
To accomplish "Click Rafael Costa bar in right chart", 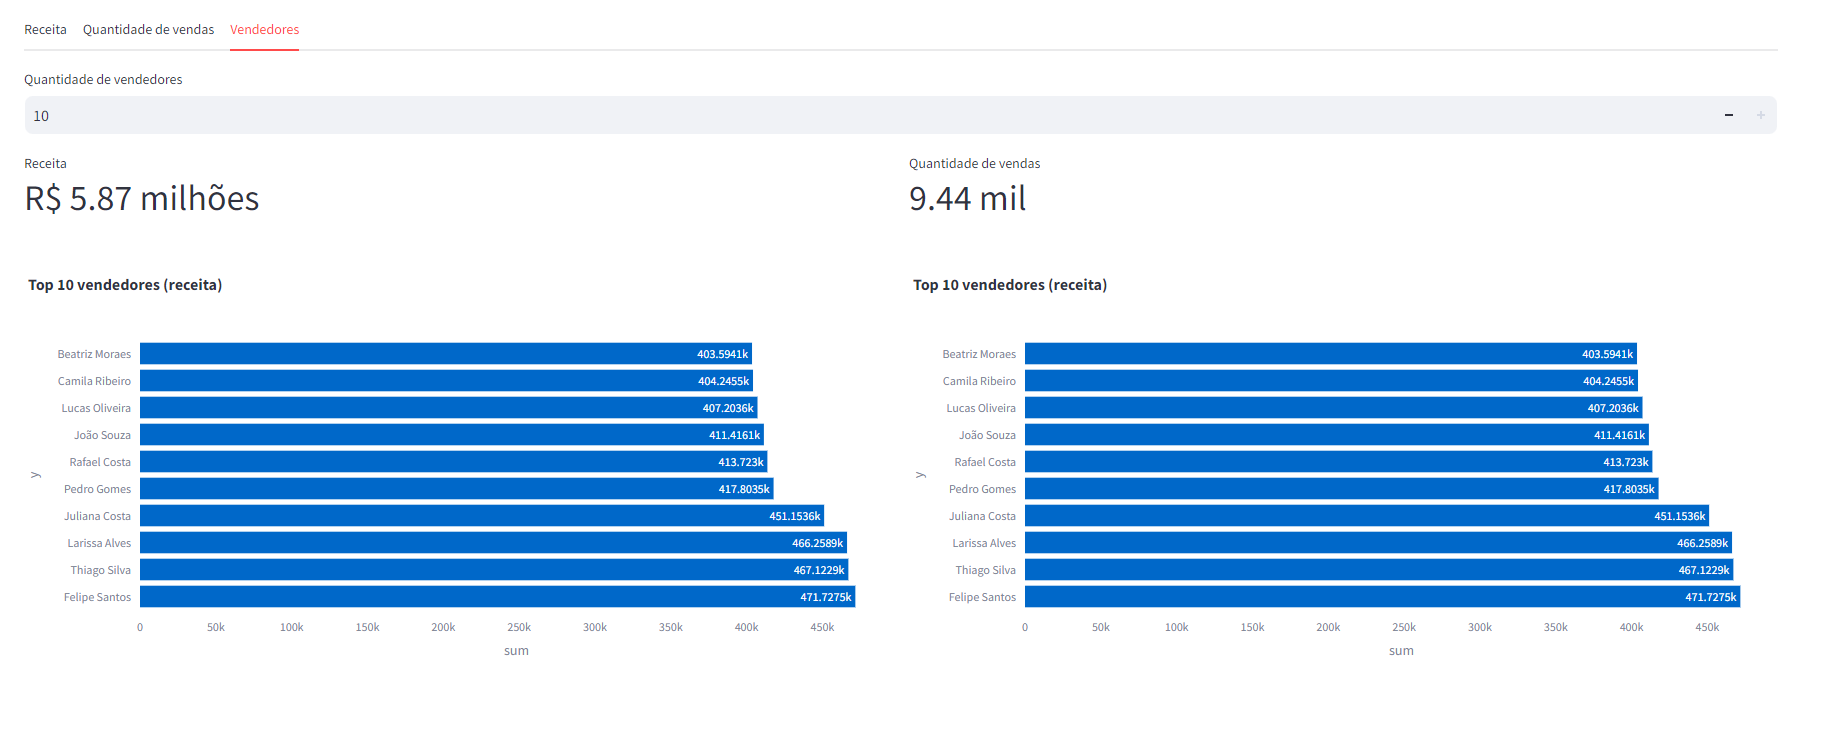I will point(1339,462).
